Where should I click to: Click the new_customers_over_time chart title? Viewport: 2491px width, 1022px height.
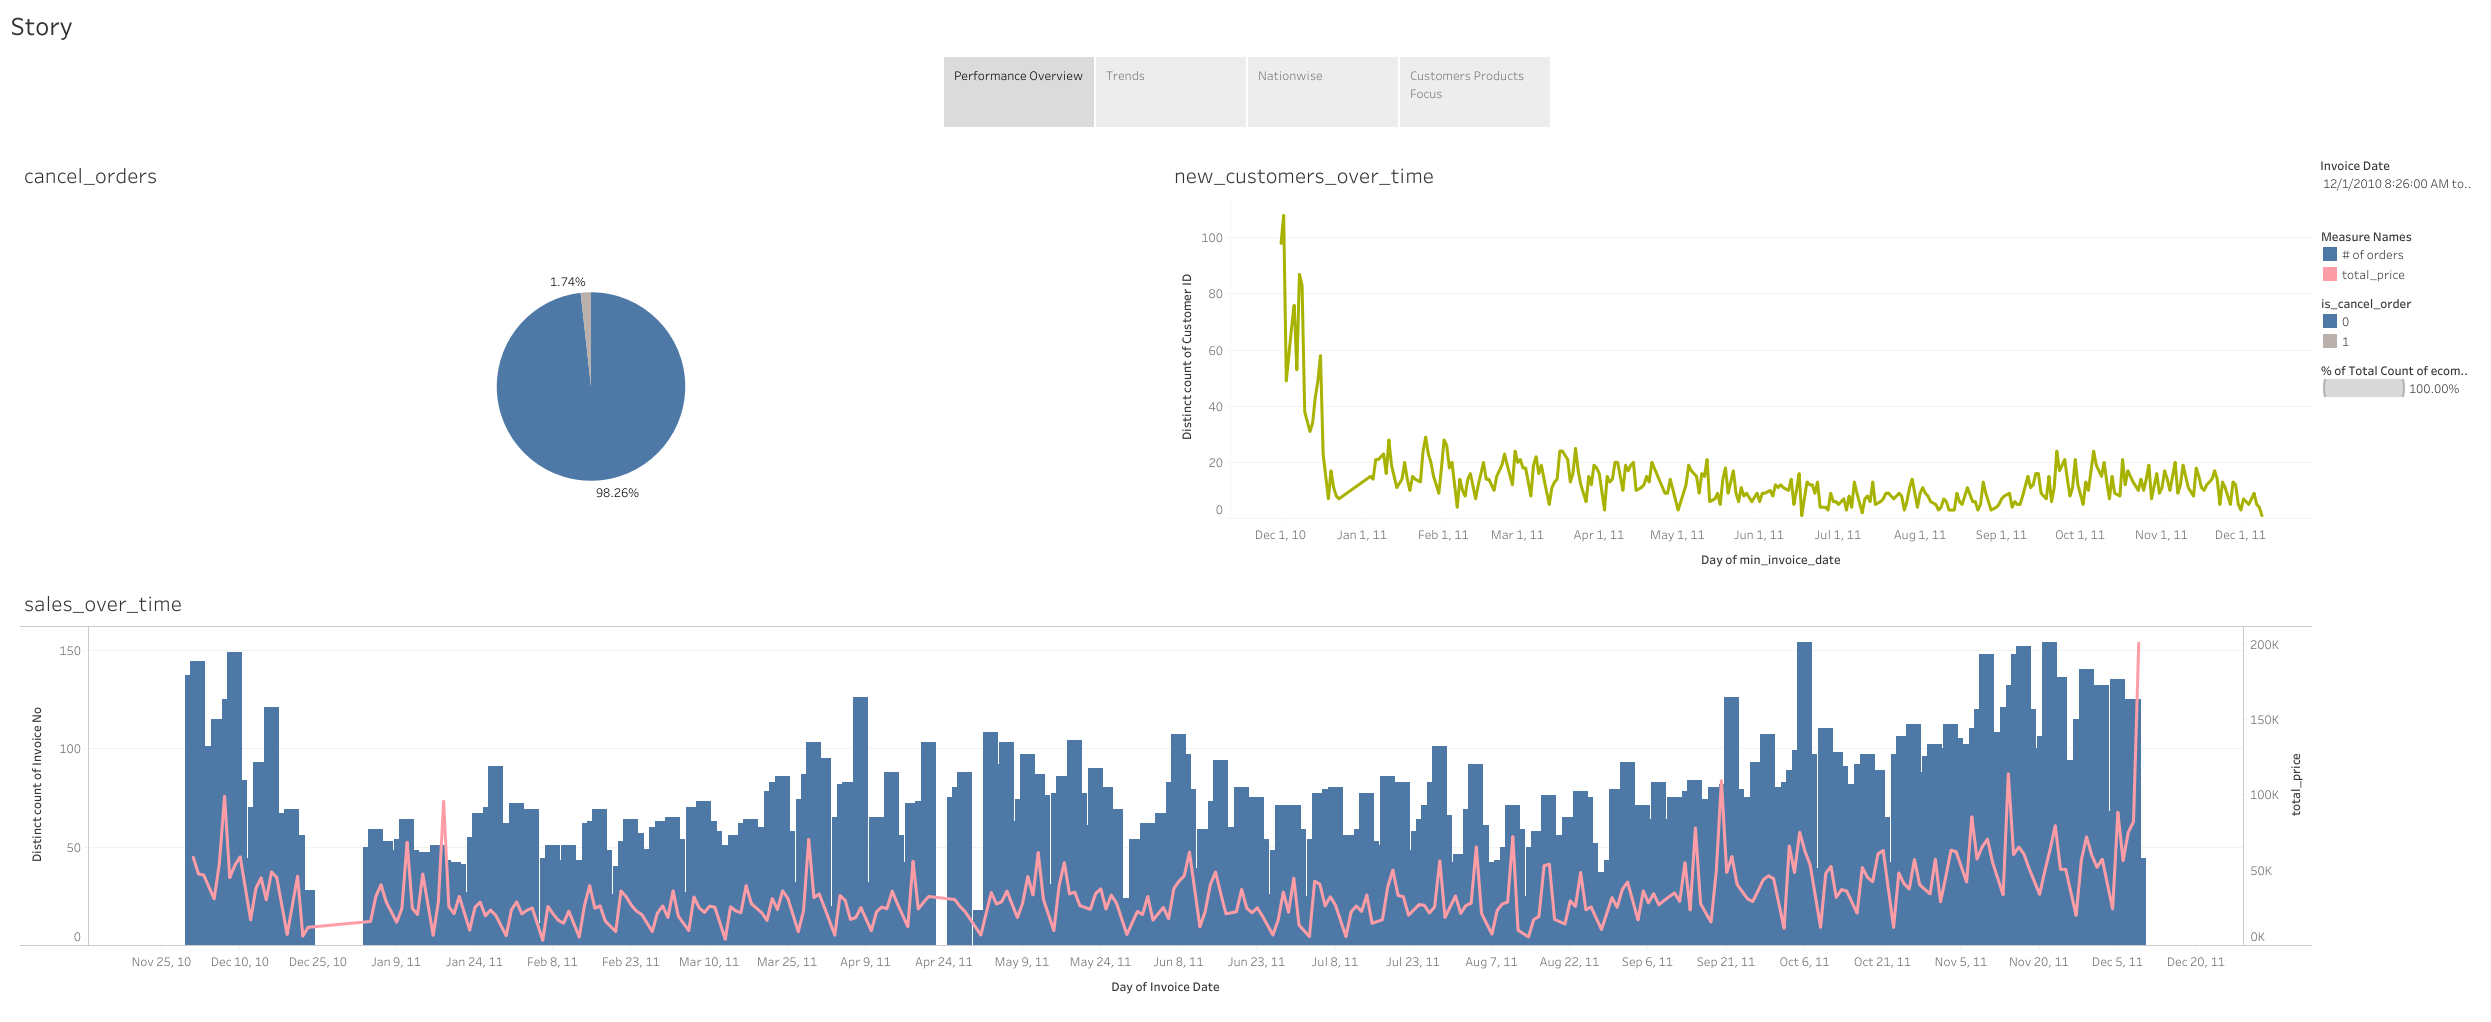pos(1303,177)
